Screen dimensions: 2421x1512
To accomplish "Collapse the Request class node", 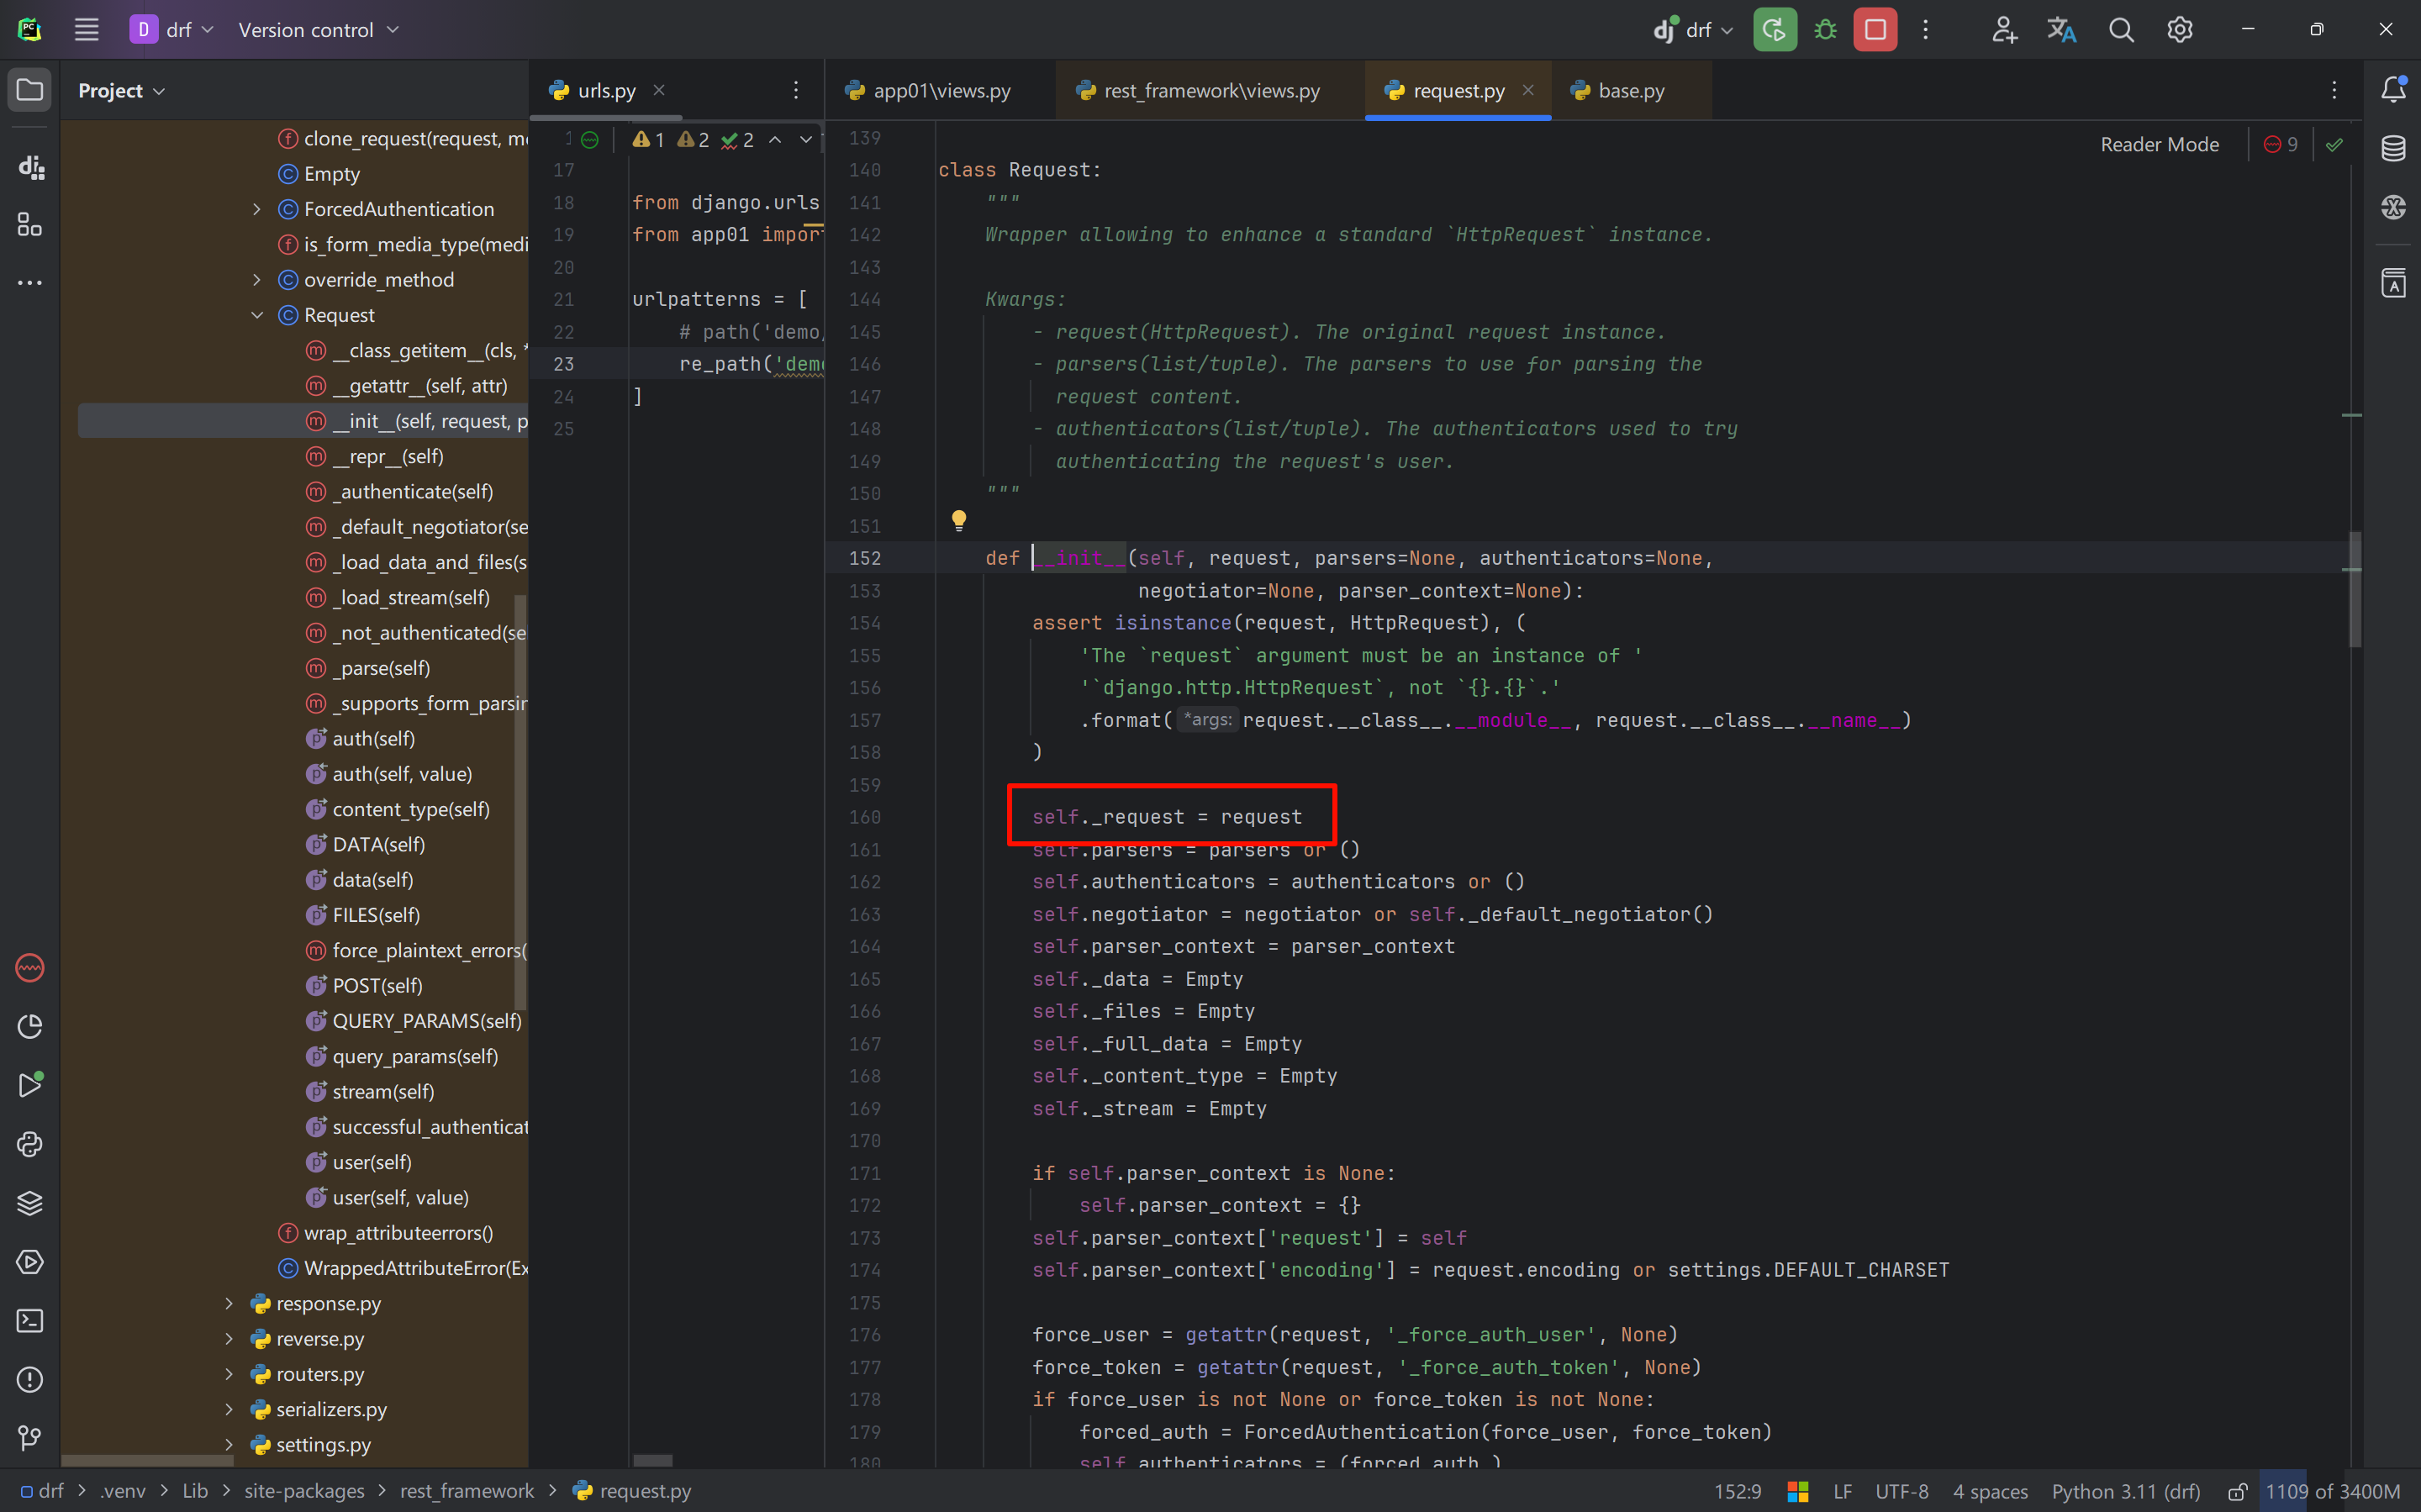I will [257, 315].
